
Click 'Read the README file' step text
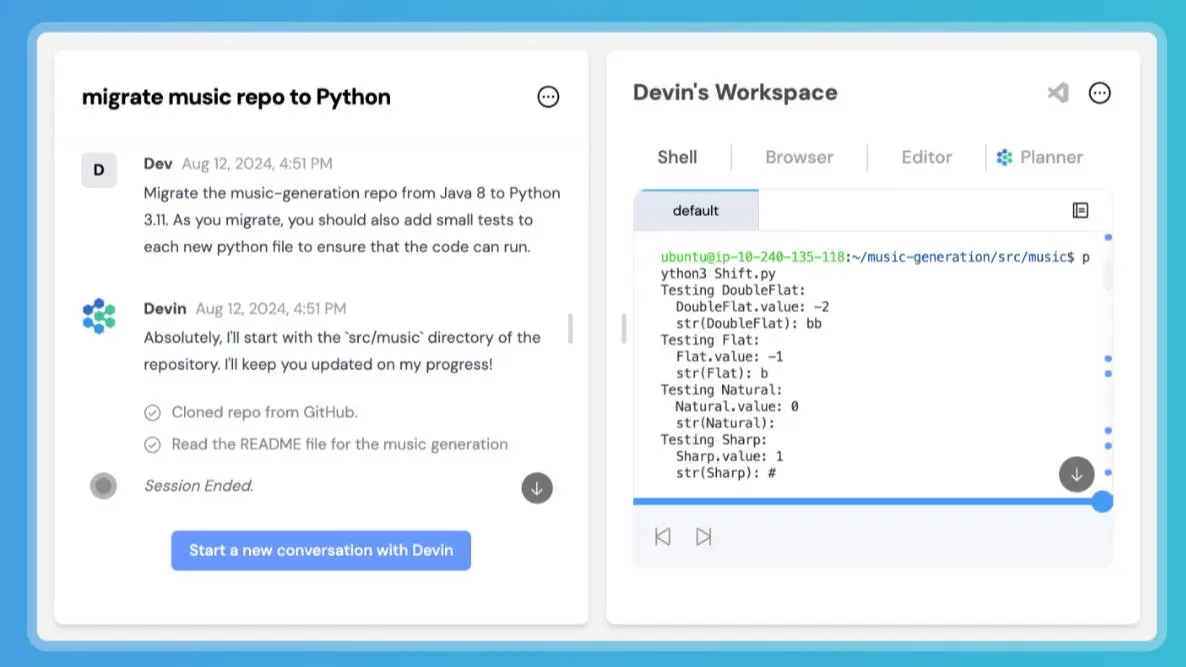[x=340, y=444]
